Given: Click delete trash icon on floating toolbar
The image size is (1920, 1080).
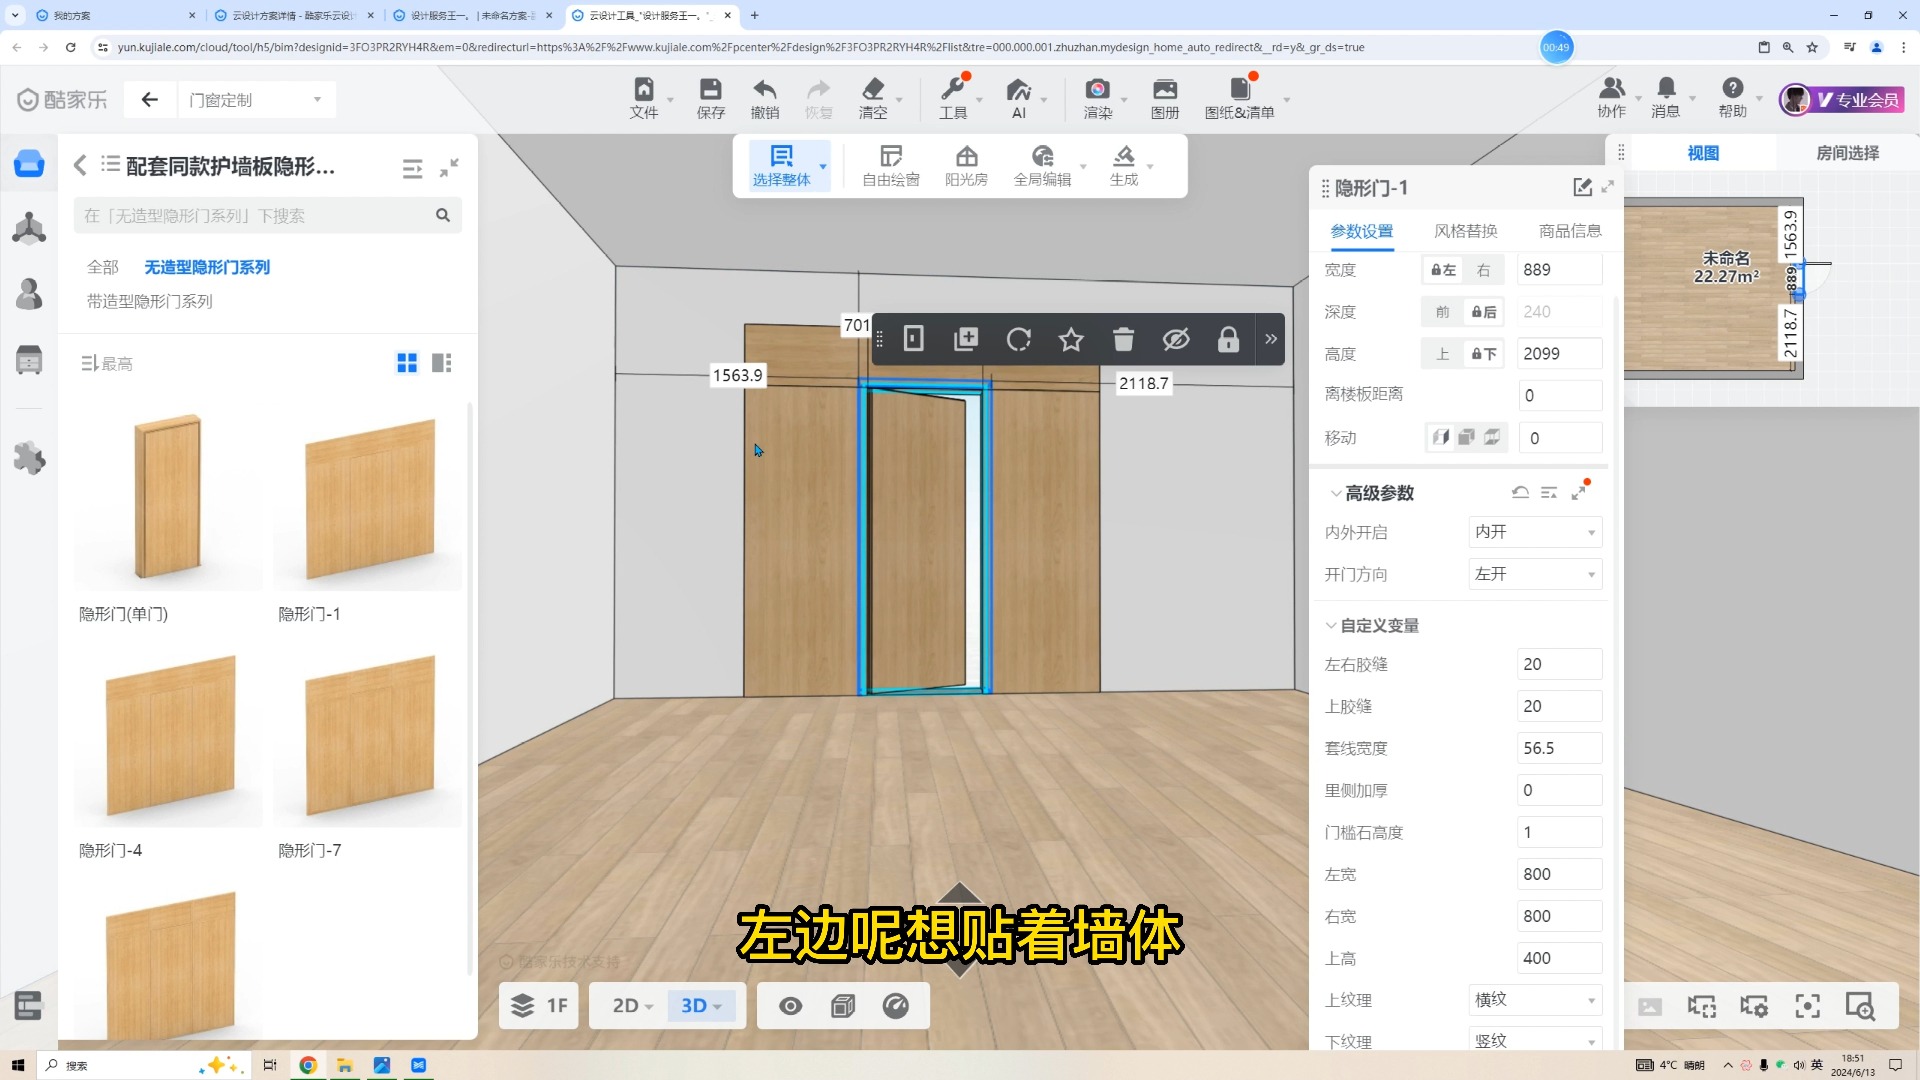Looking at the screenshot, I should 1123,339.
